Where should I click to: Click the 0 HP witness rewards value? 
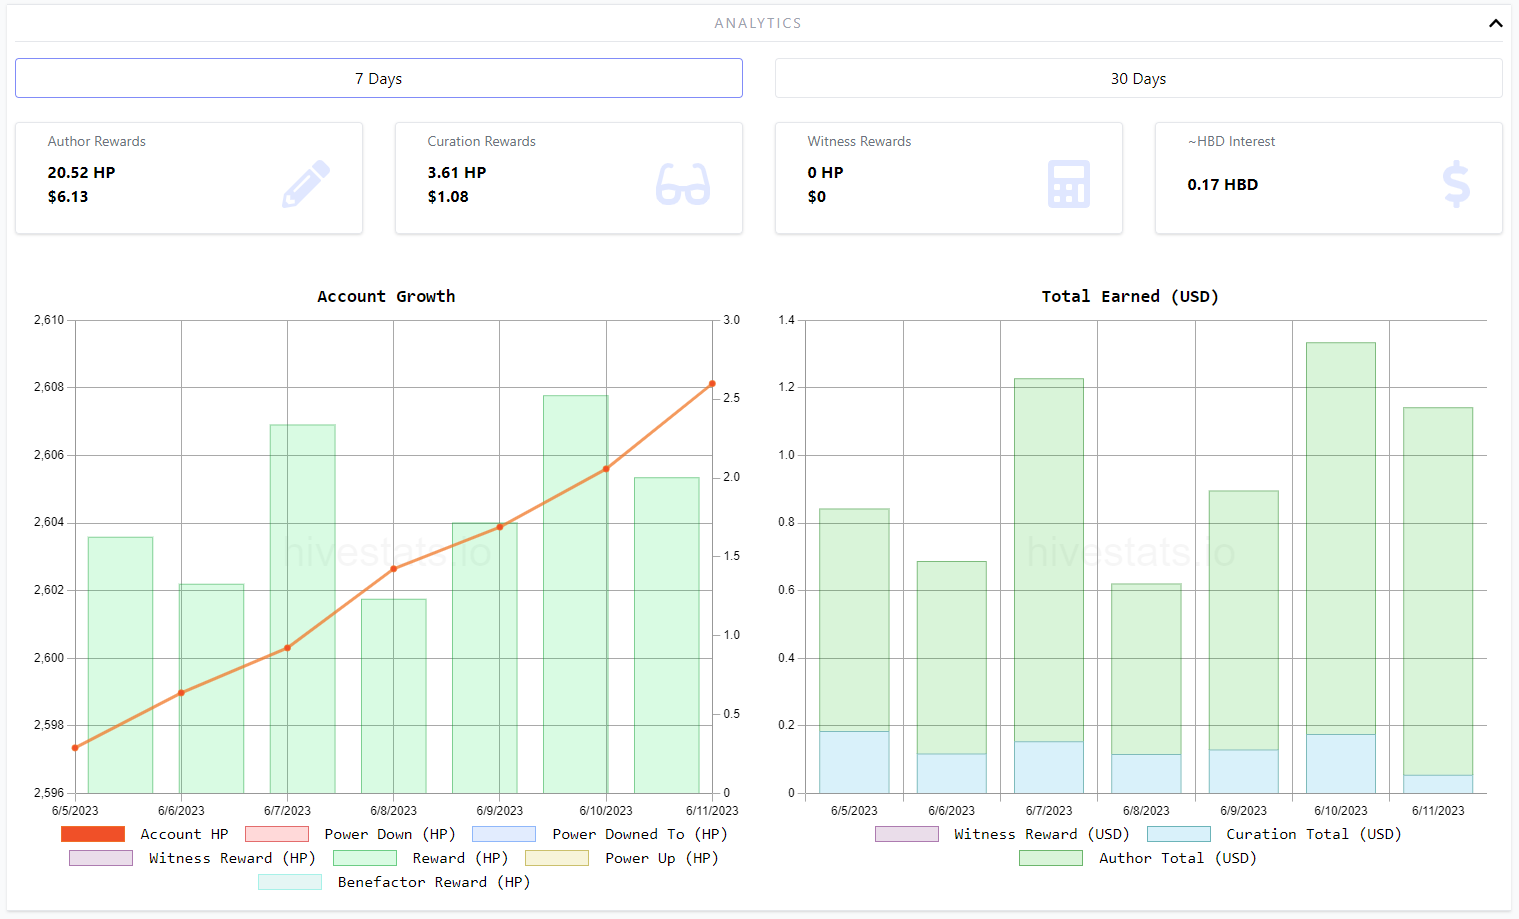click(825, 172)
